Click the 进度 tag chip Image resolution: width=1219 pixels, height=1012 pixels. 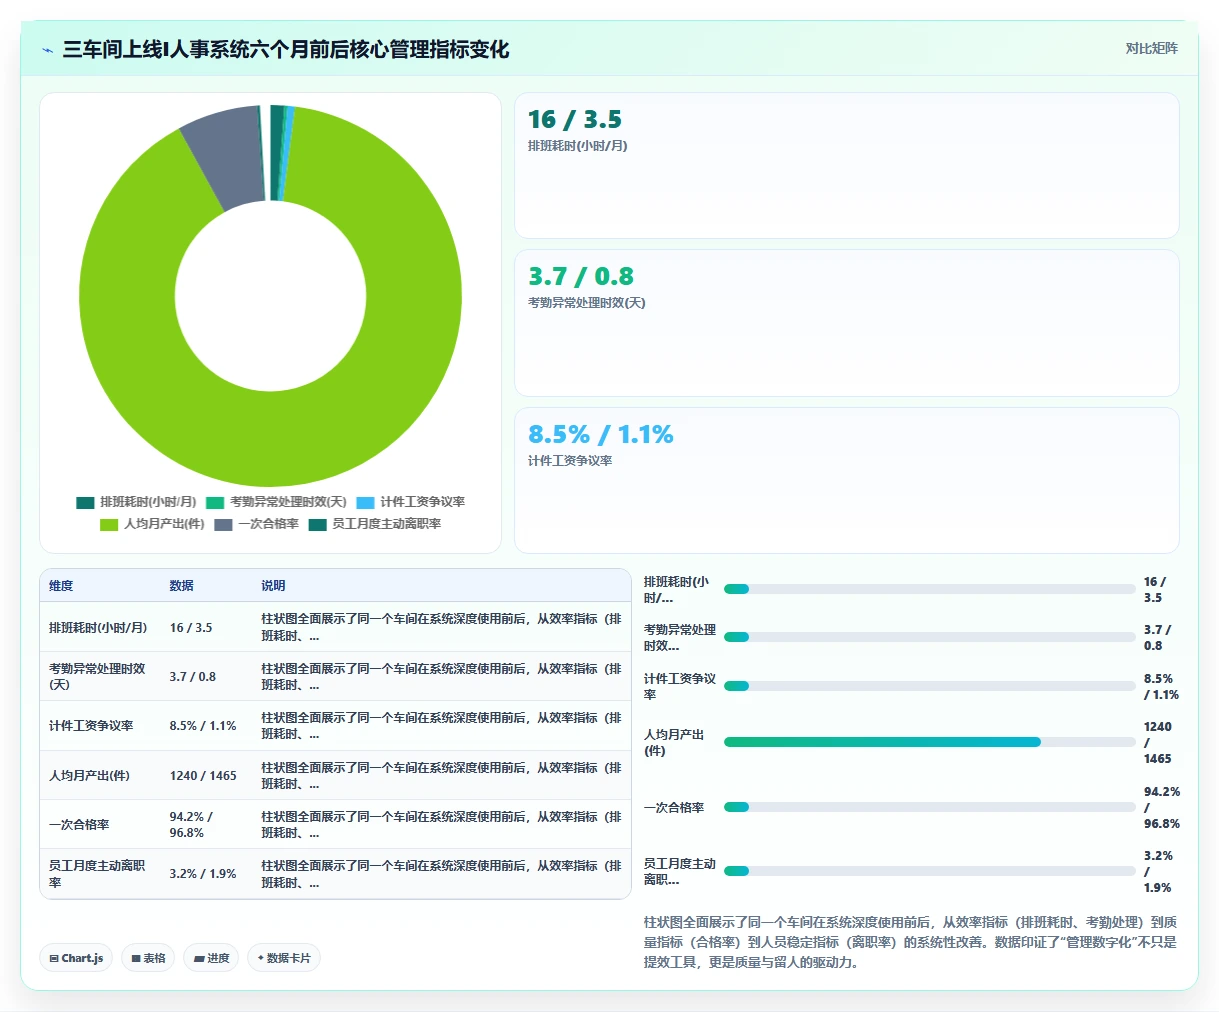211,958
